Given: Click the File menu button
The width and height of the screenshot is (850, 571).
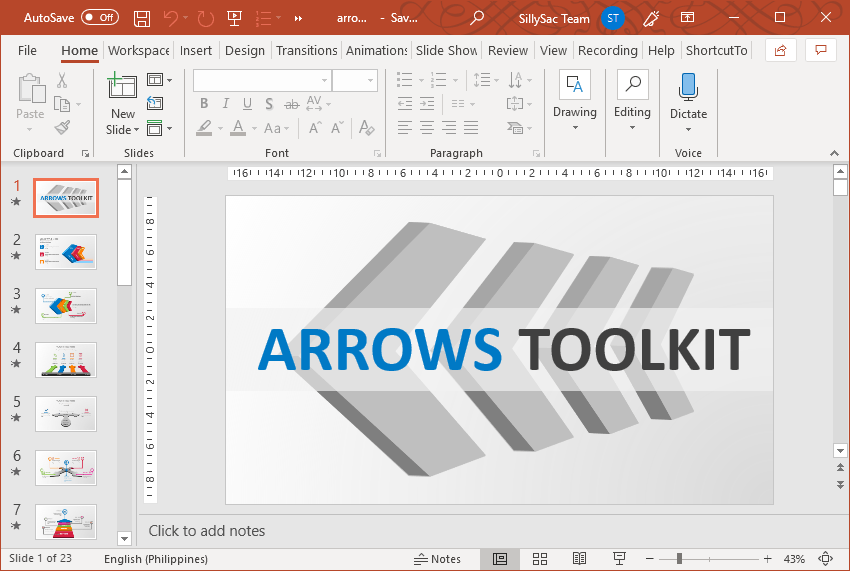Looking at the screenshot, I should (27, 50).
